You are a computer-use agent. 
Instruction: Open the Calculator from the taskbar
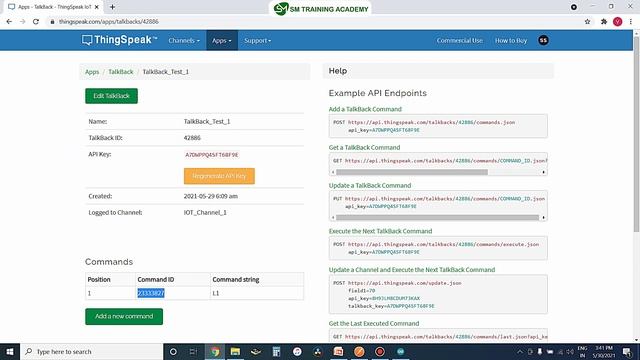pyautogui.click(x=276, y=351)
